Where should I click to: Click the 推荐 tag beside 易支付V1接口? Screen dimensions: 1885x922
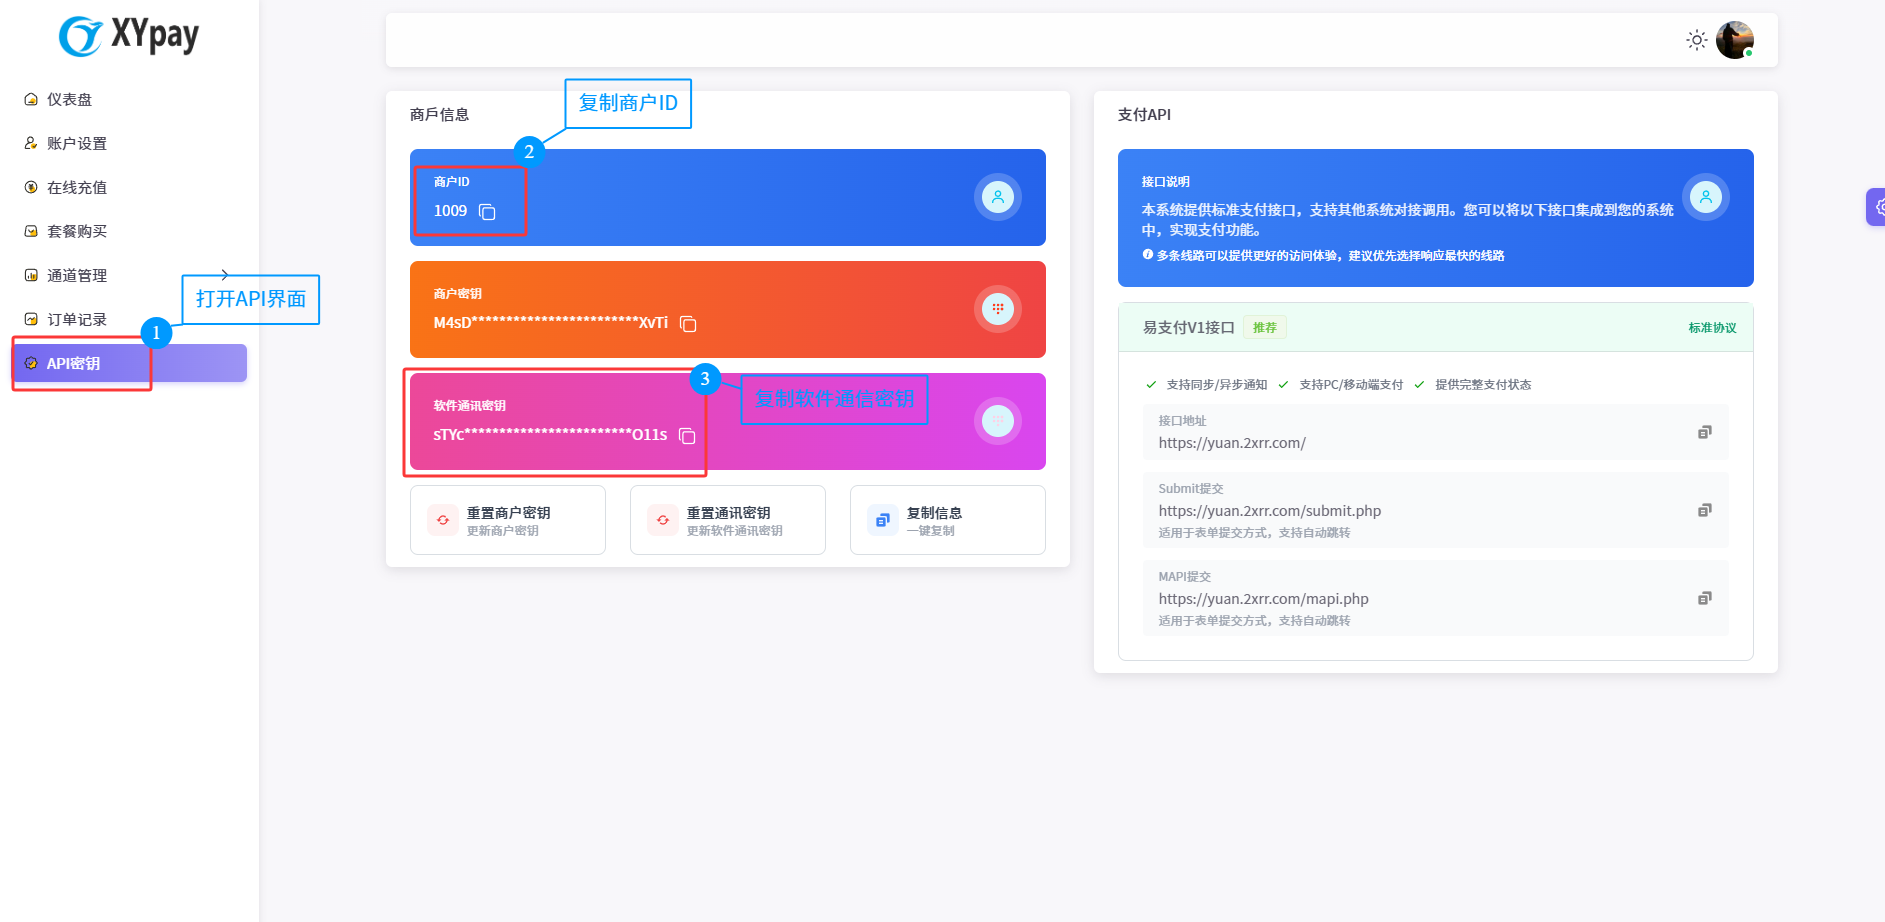pos(1264,328)
